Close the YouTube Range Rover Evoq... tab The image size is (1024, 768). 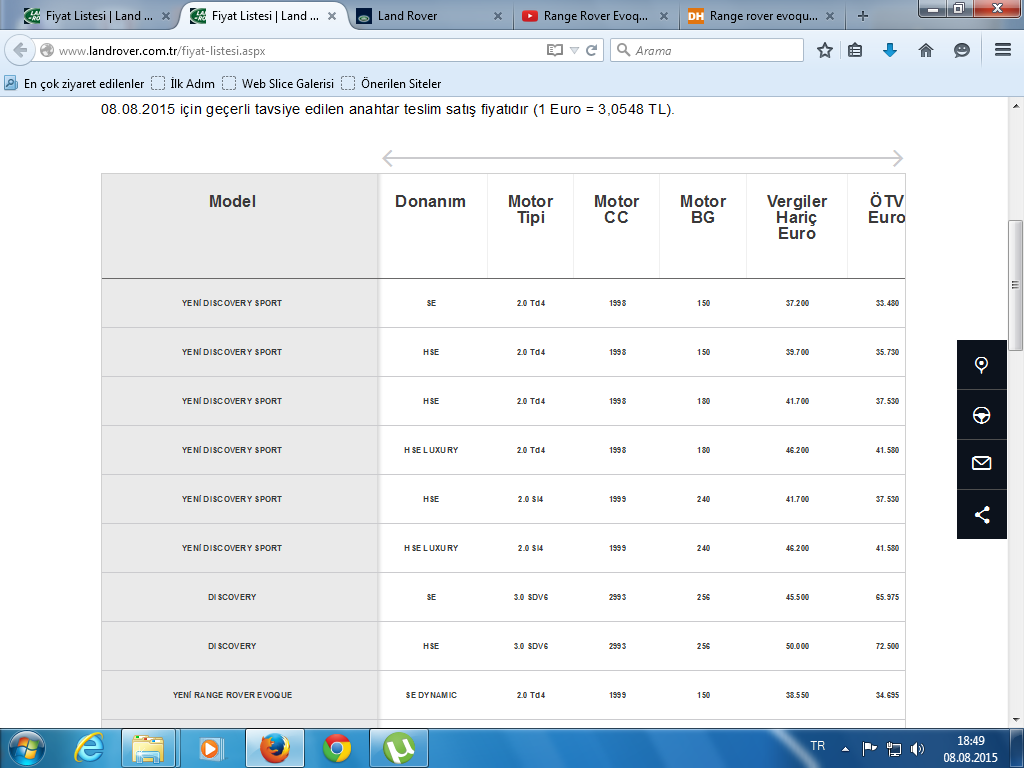[664, 16]
